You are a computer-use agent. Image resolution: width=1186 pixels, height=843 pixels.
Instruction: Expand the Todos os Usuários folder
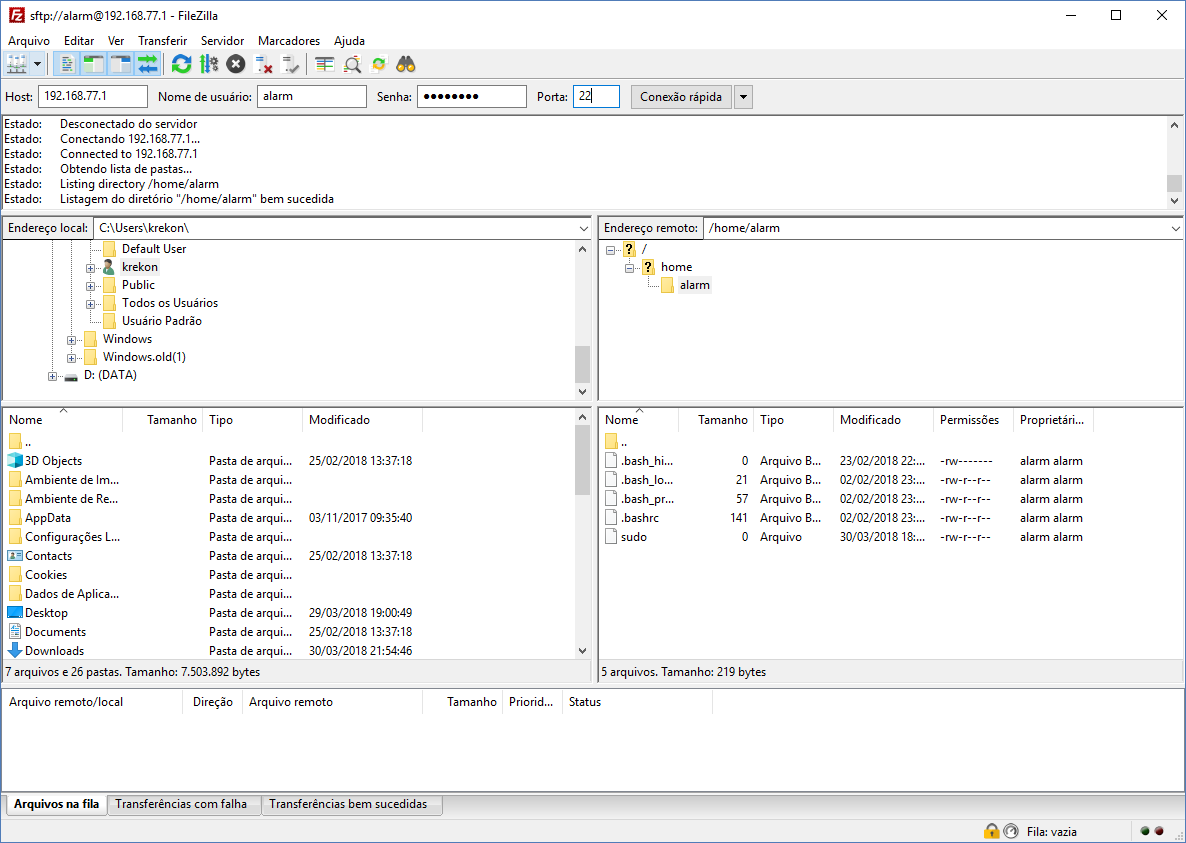(90, 304)
